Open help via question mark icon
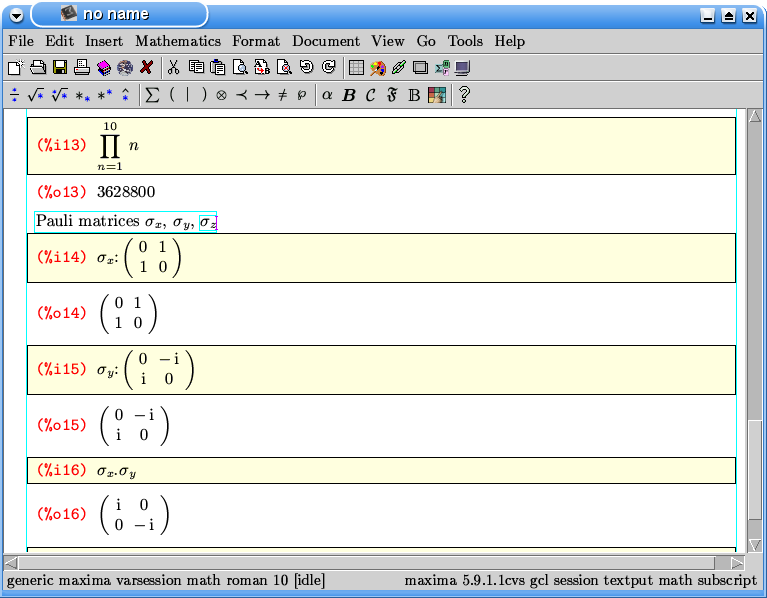The image size is (767, 598). pyautogui.click(x=465, y=94)
